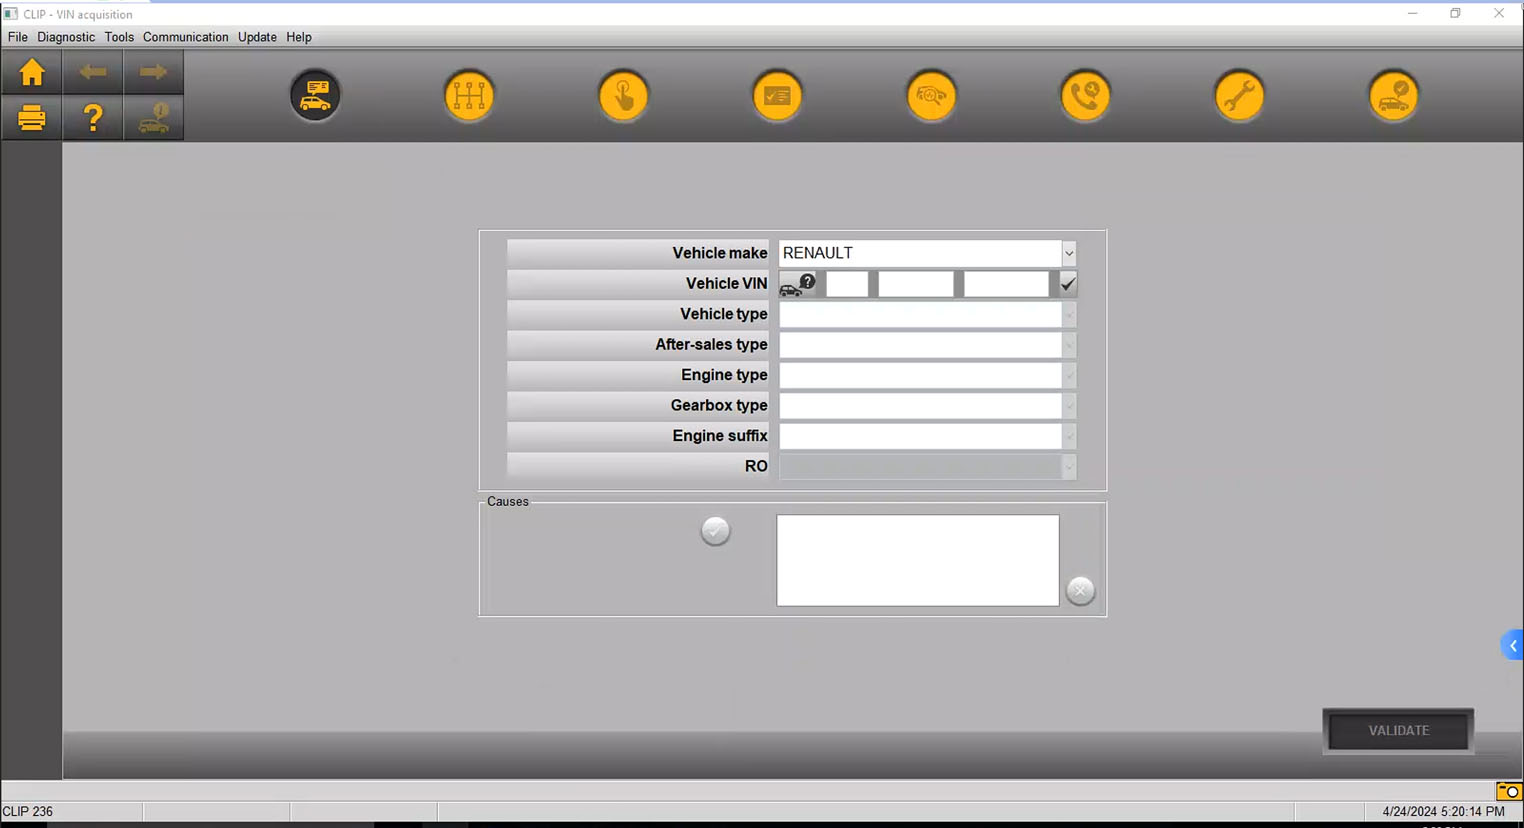Click the Engine suffix label

(720, 436)
